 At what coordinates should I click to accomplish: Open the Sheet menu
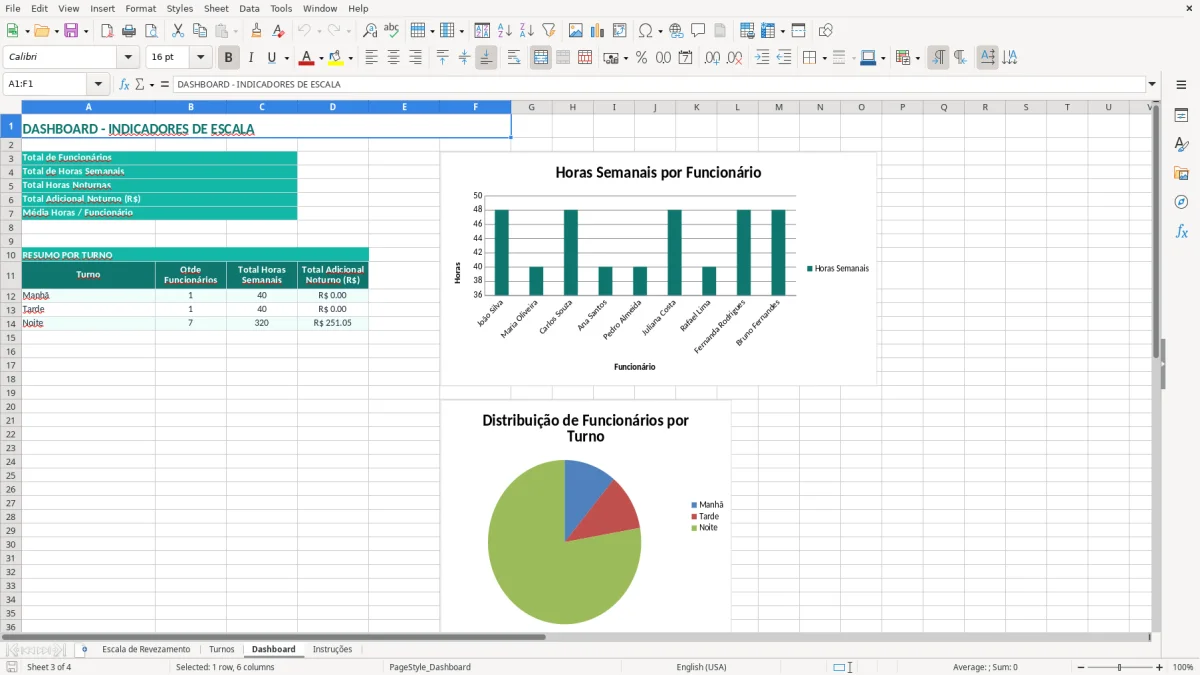coord(216,8)
